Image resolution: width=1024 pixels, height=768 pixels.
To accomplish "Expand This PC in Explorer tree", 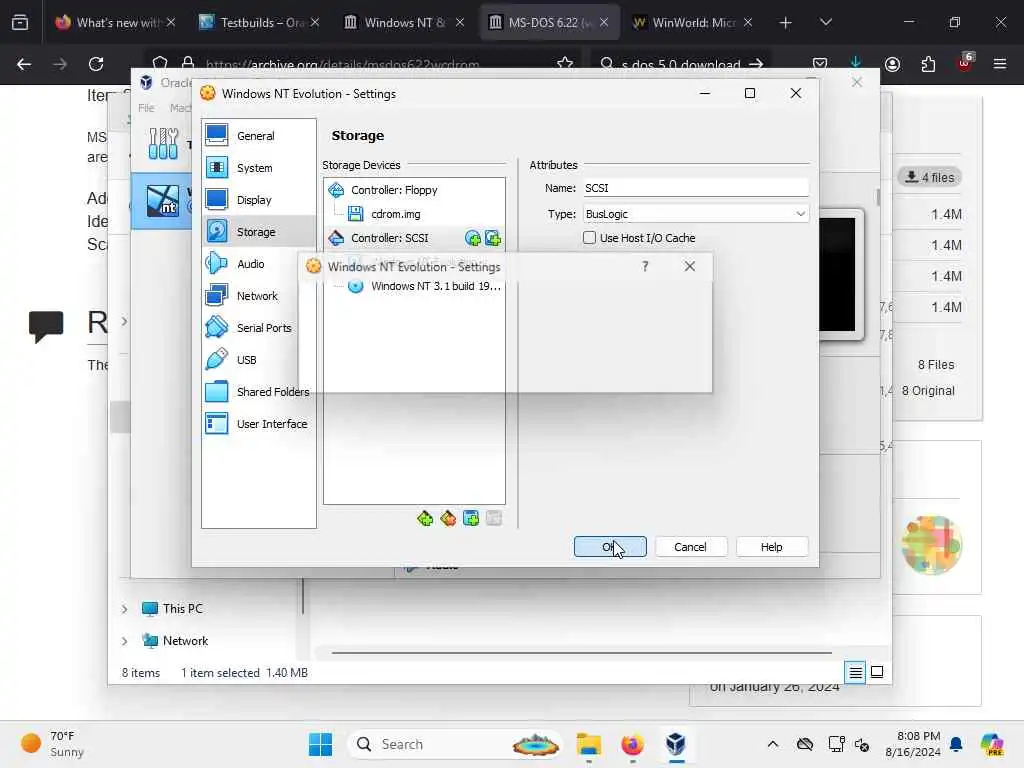I will click(x=124, y=609).
